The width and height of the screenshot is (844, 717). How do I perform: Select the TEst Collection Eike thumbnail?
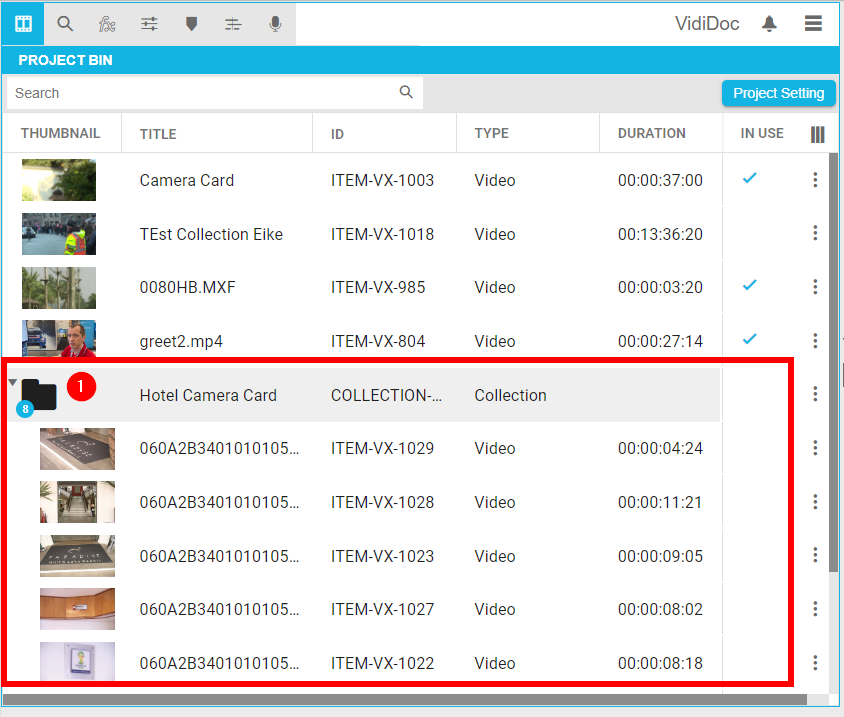point(59,234)
